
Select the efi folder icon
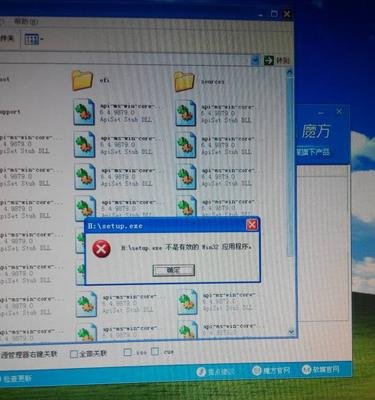point(82,81)
